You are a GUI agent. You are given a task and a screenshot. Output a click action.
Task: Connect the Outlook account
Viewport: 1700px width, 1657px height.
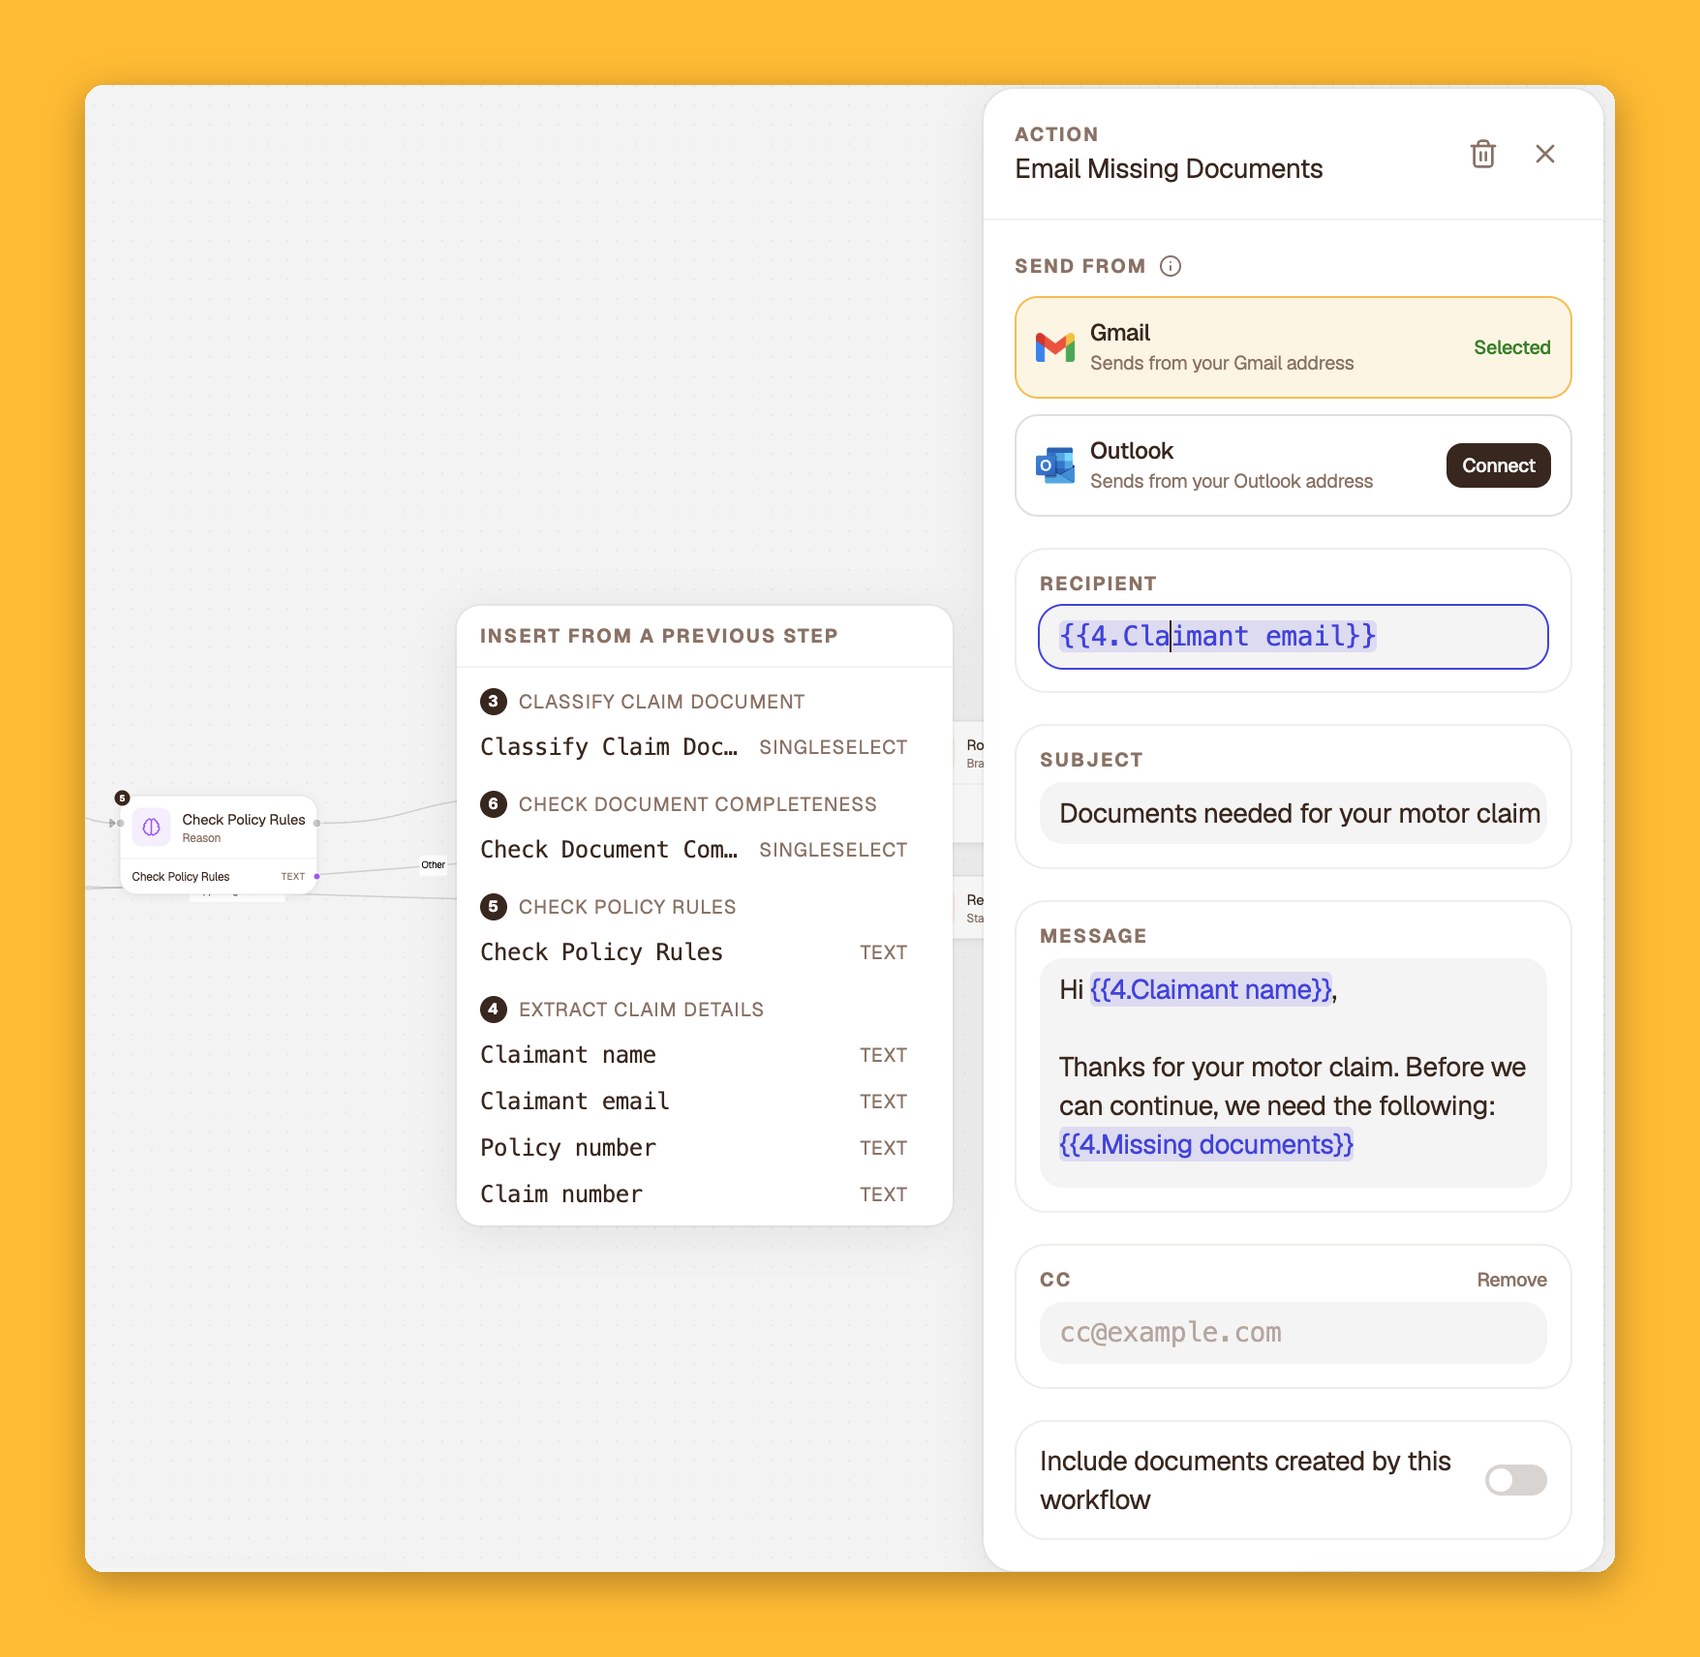click(1498, 466)
